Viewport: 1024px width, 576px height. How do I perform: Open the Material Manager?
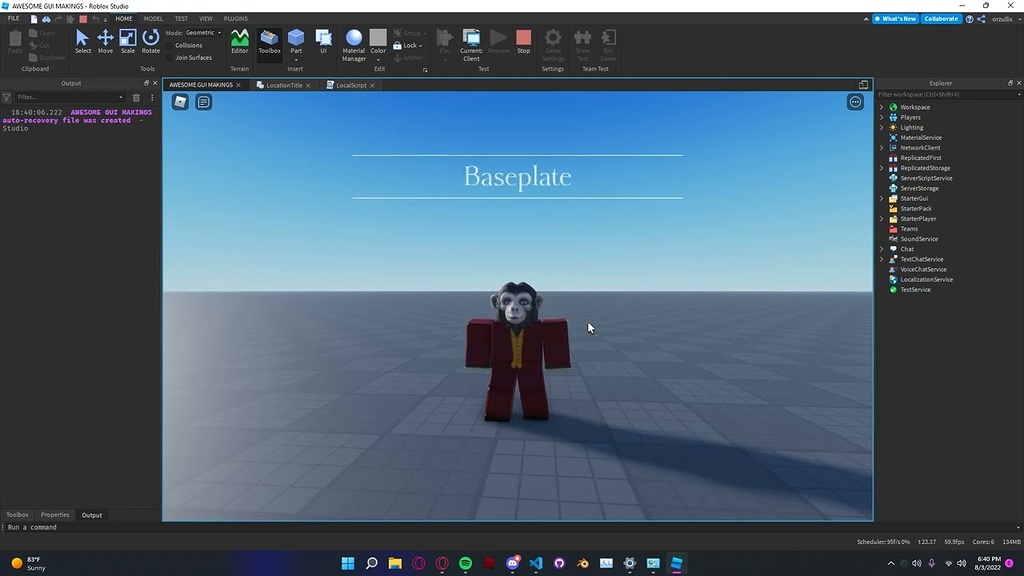click(353, 41)
